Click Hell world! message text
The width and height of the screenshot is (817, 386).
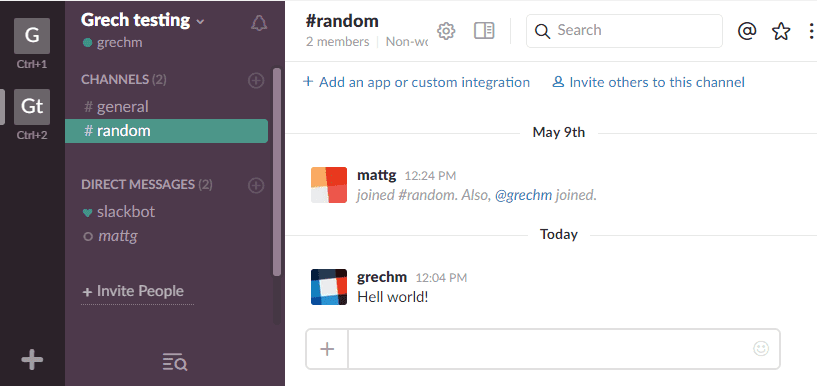click(393, 297)
